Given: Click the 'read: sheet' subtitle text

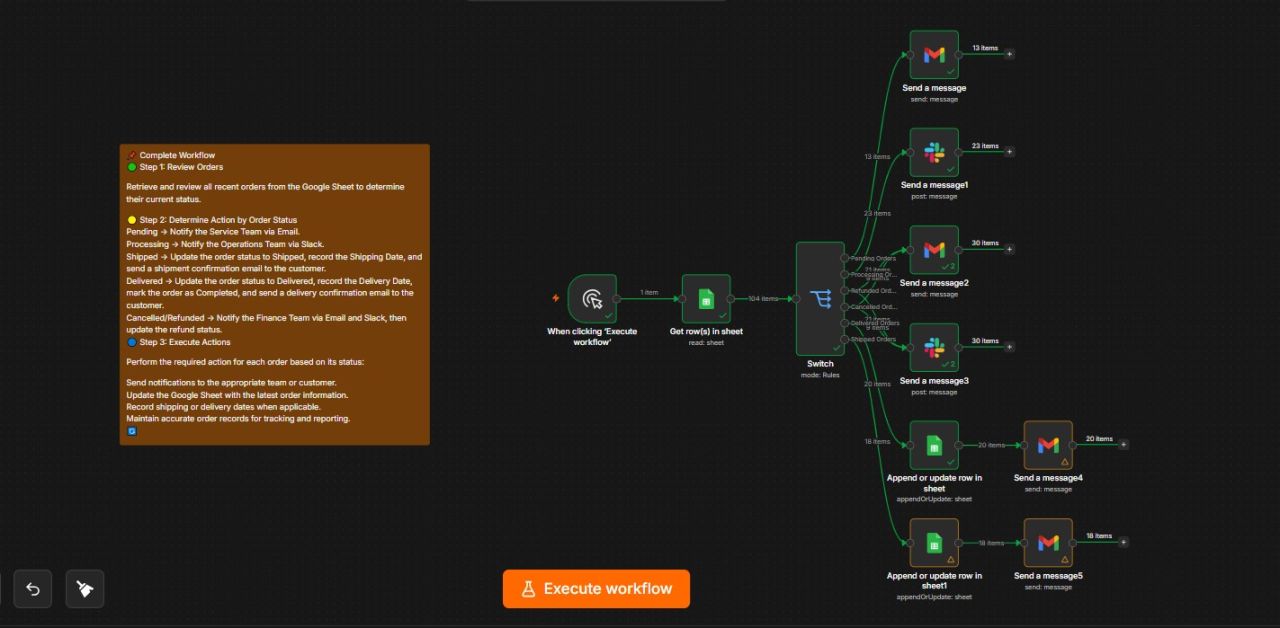Looking at the screenshot, I should coord(706,343).
